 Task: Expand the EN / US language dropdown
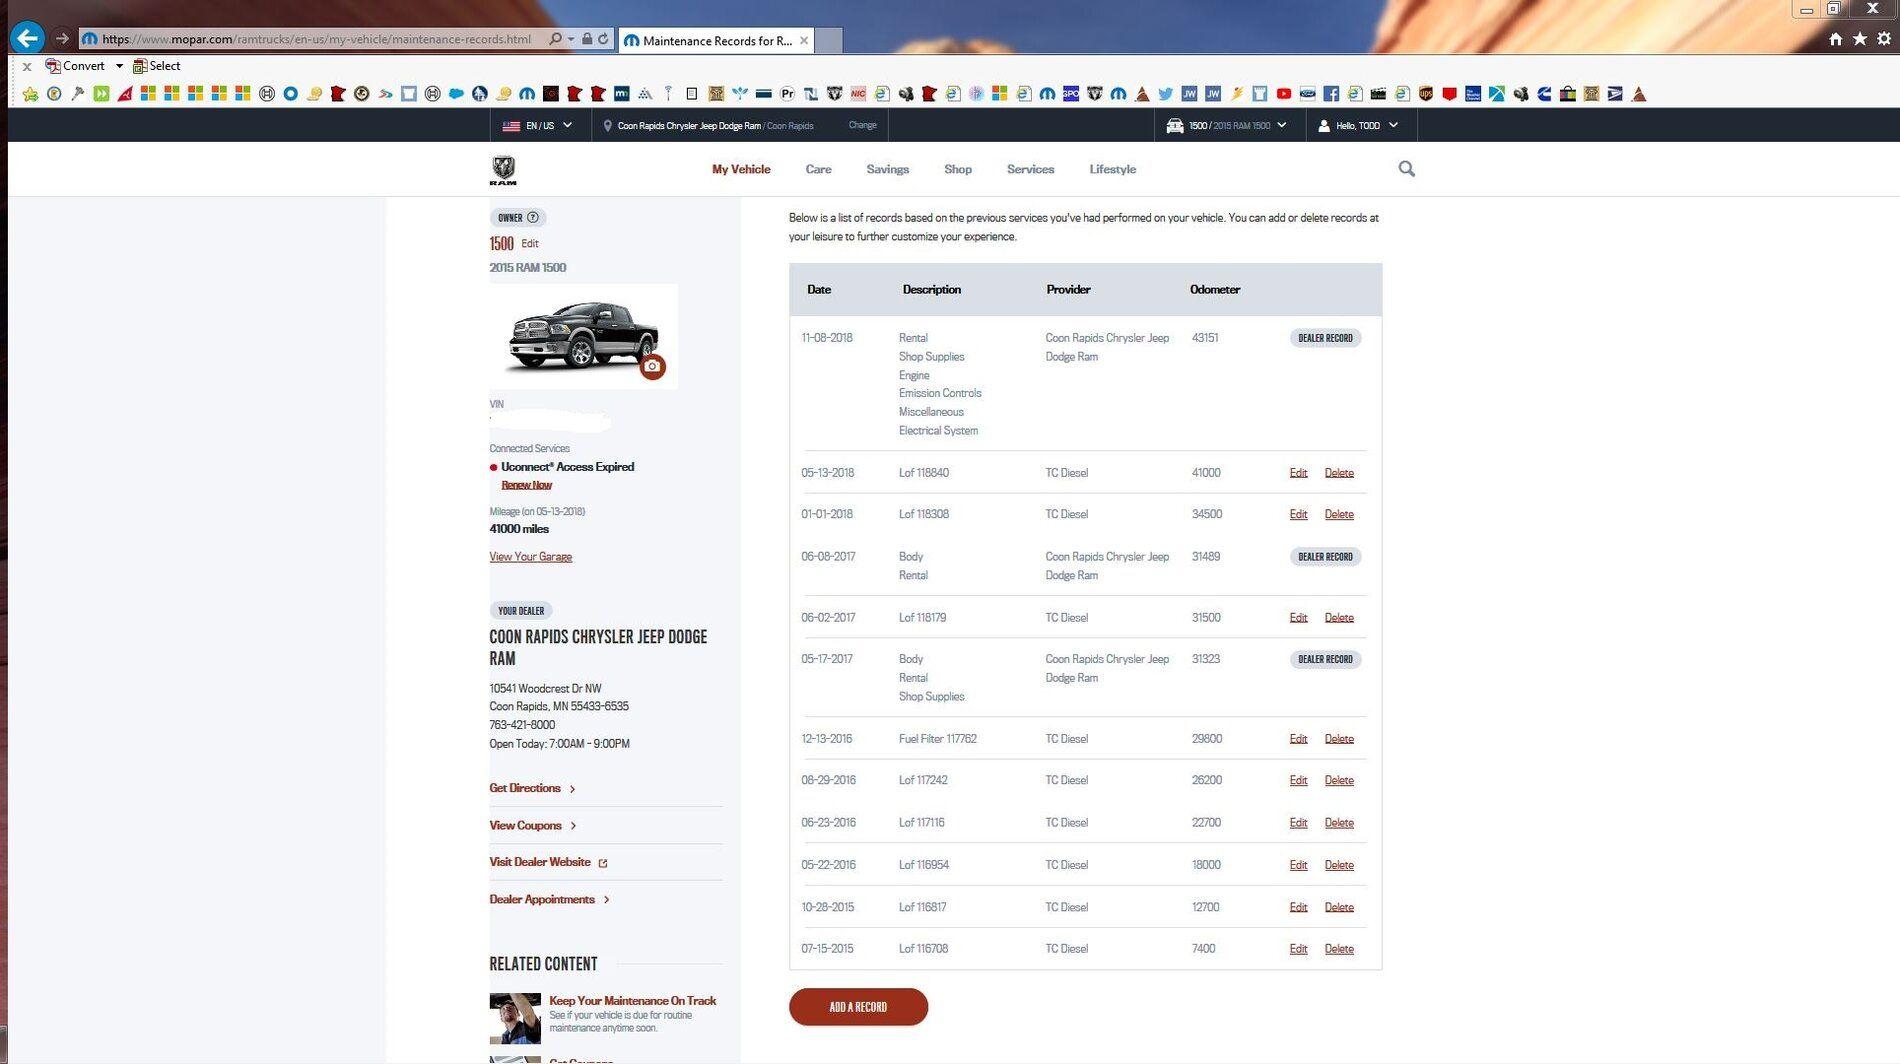tap(537, 126)
